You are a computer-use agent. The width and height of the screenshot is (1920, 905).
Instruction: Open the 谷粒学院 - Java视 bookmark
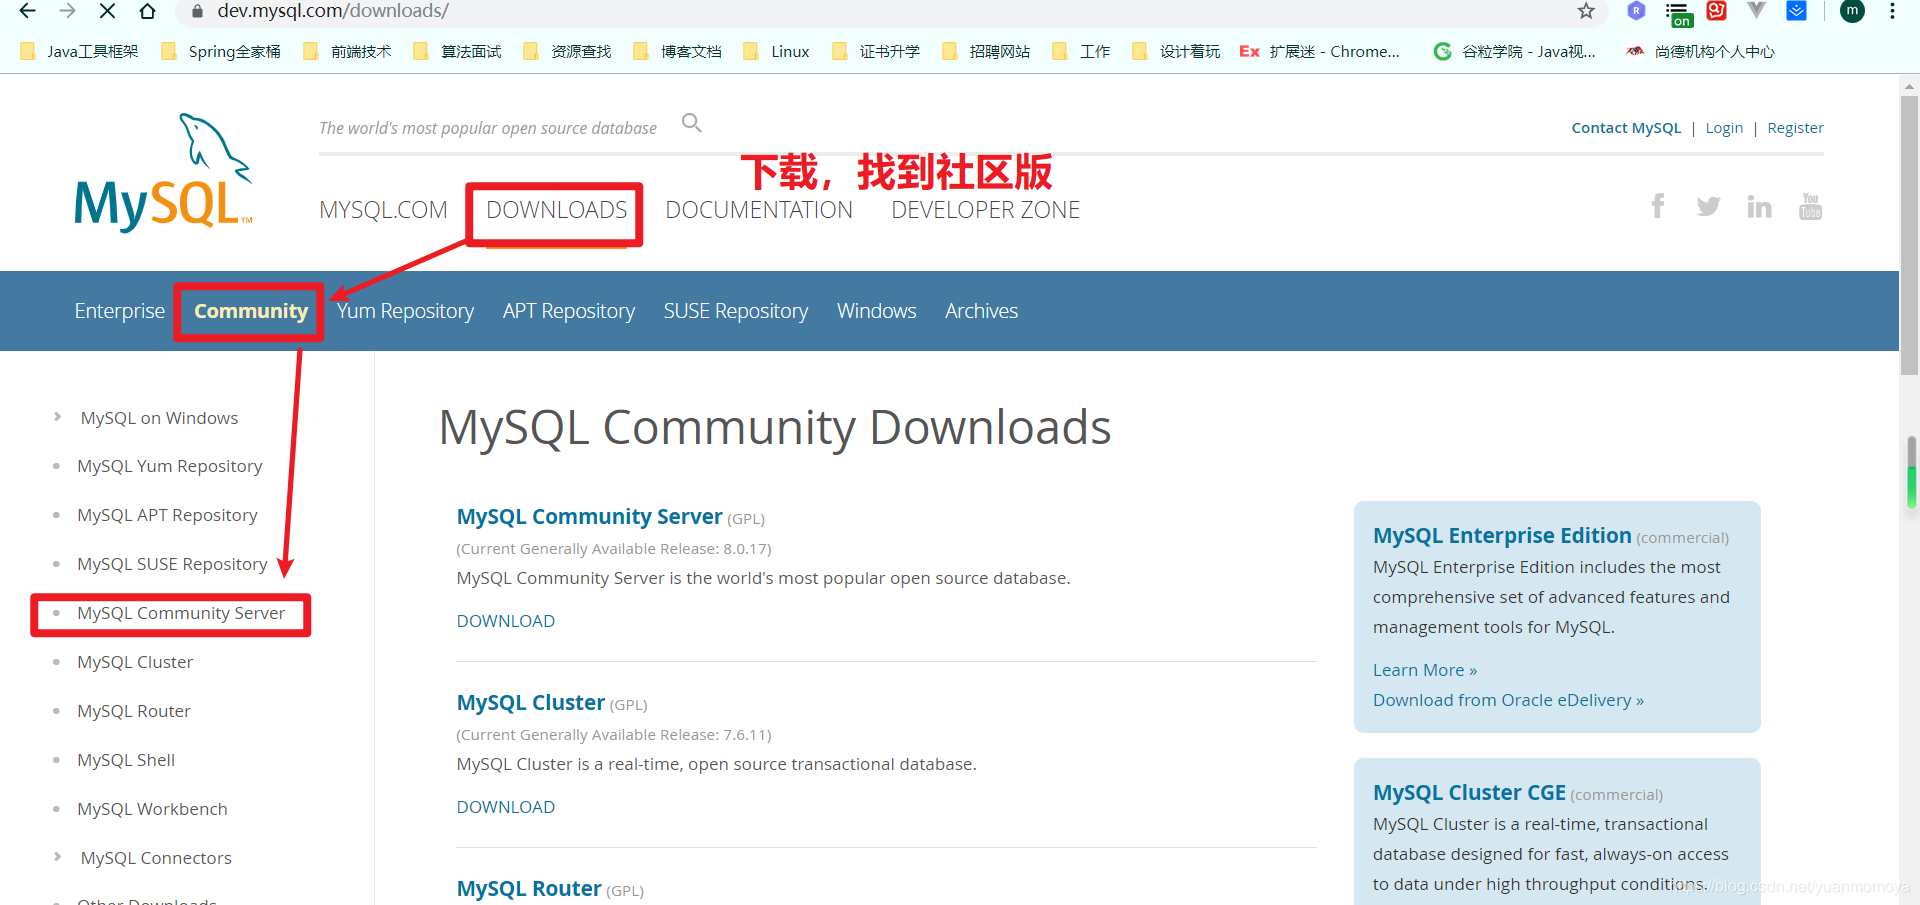pos(1514,52)
